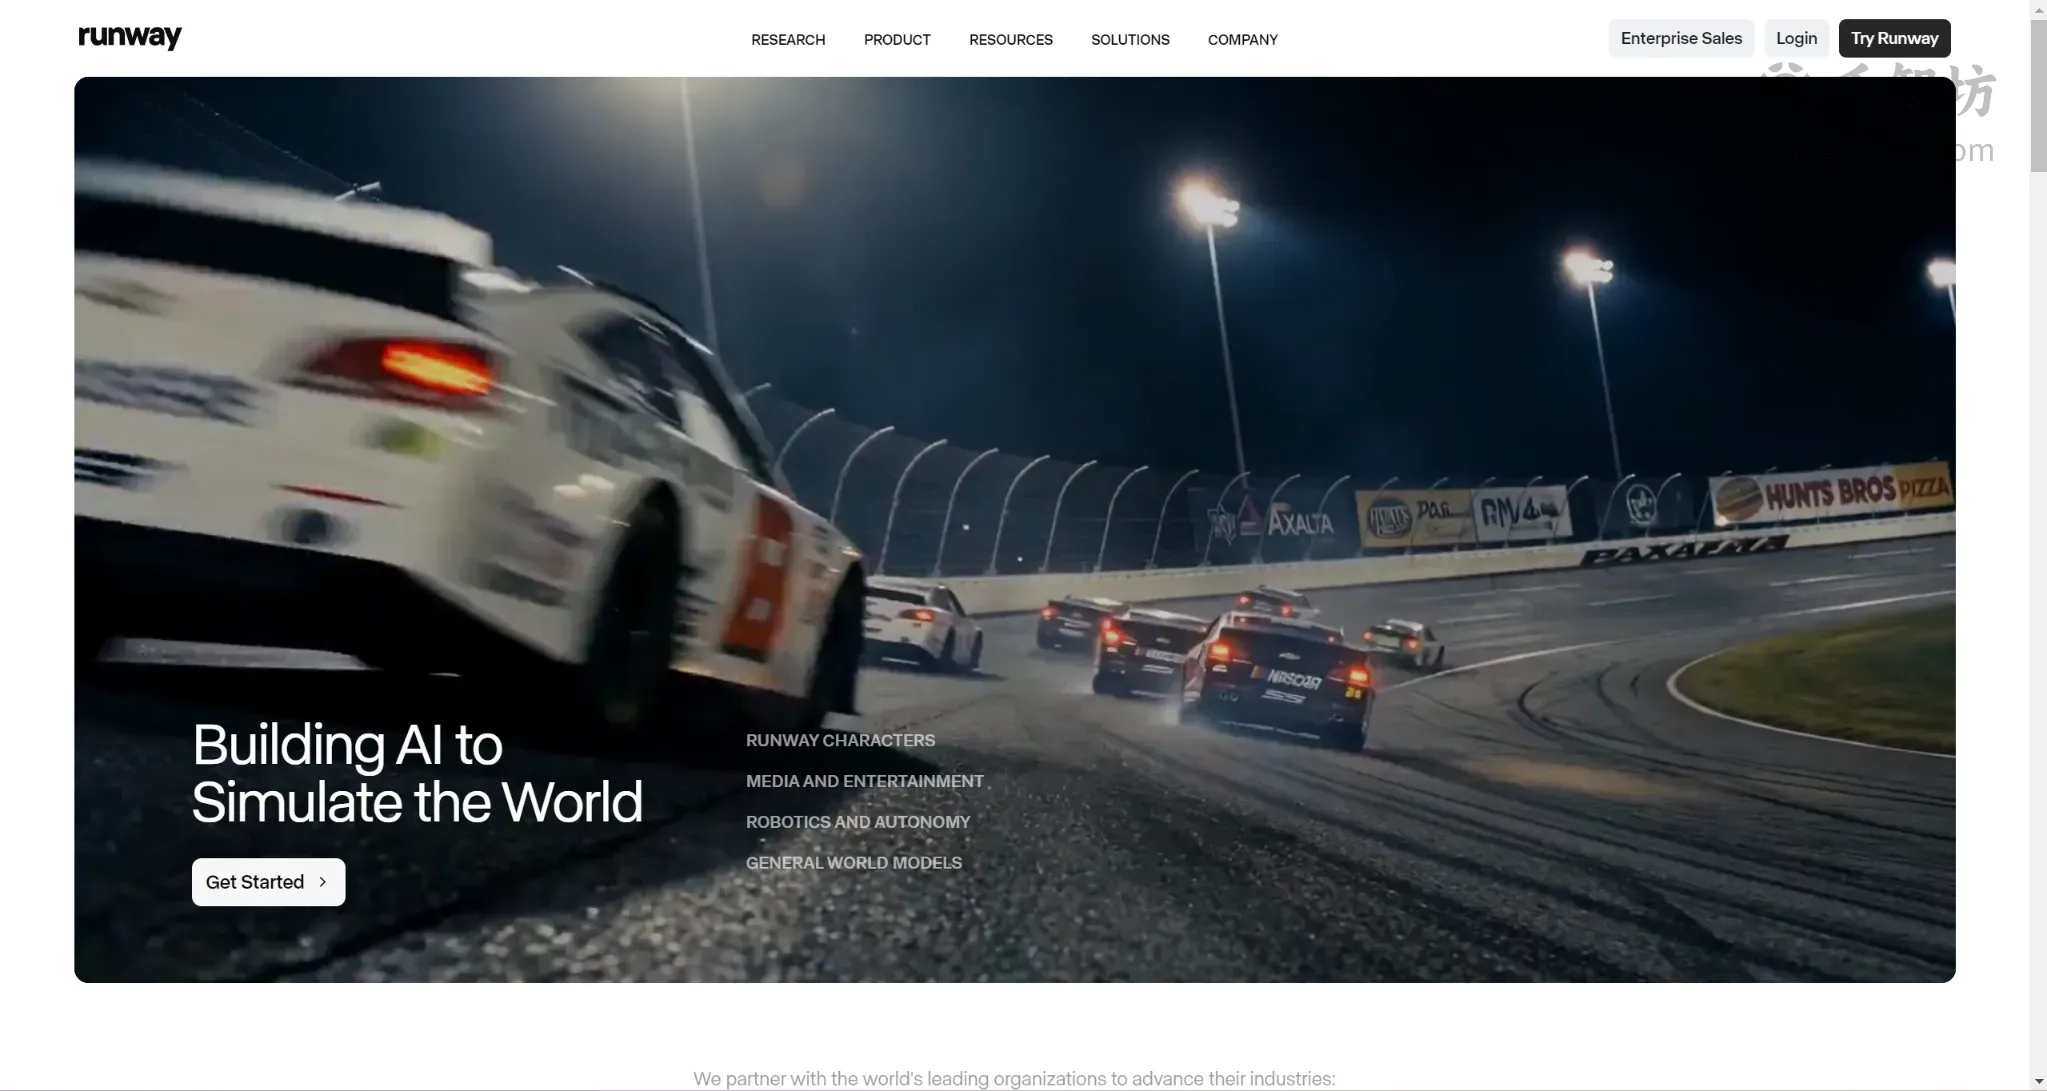
Task: Click the scrollbar up arrow
Action: pyautogui.click(x=2038, y=9)
